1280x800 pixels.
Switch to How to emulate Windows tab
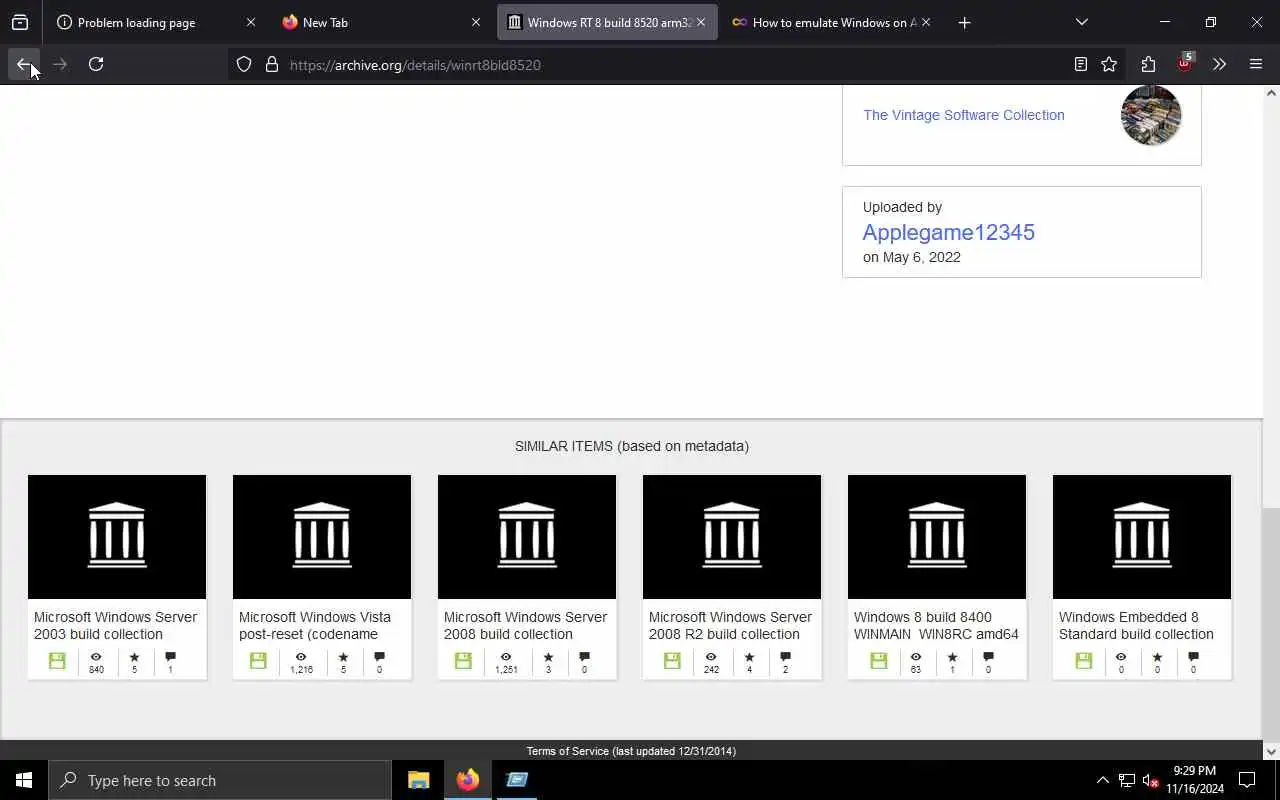click(x=832, y=22)
